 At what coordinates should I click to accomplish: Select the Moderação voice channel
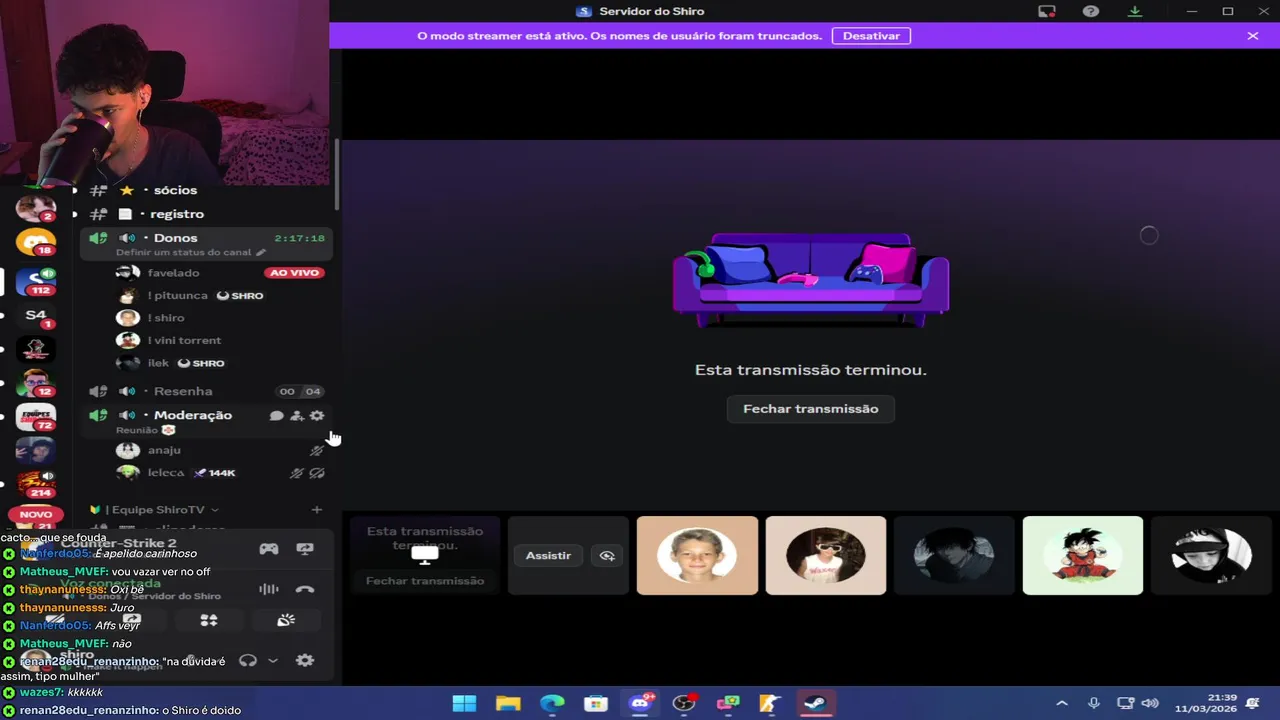point(192,415)
